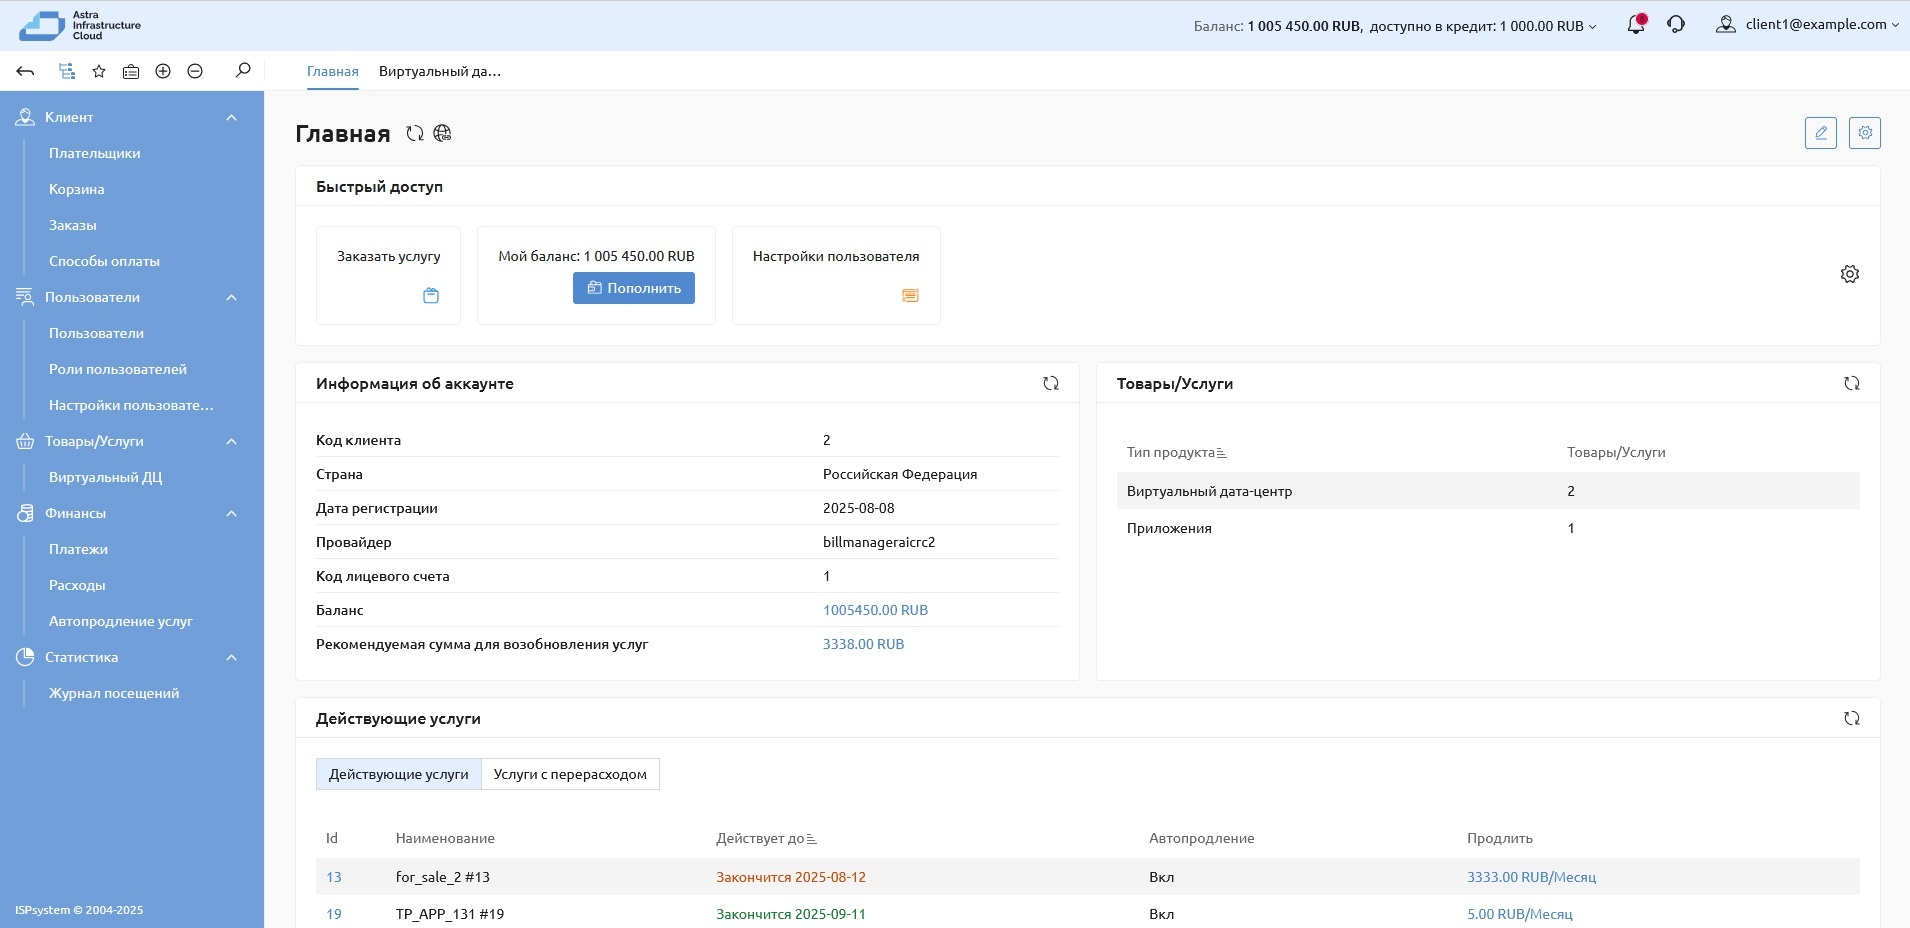This screenshot has width=1910, height=928.
Task: Open Заказы in the sidebar
Action: (73, 225)
